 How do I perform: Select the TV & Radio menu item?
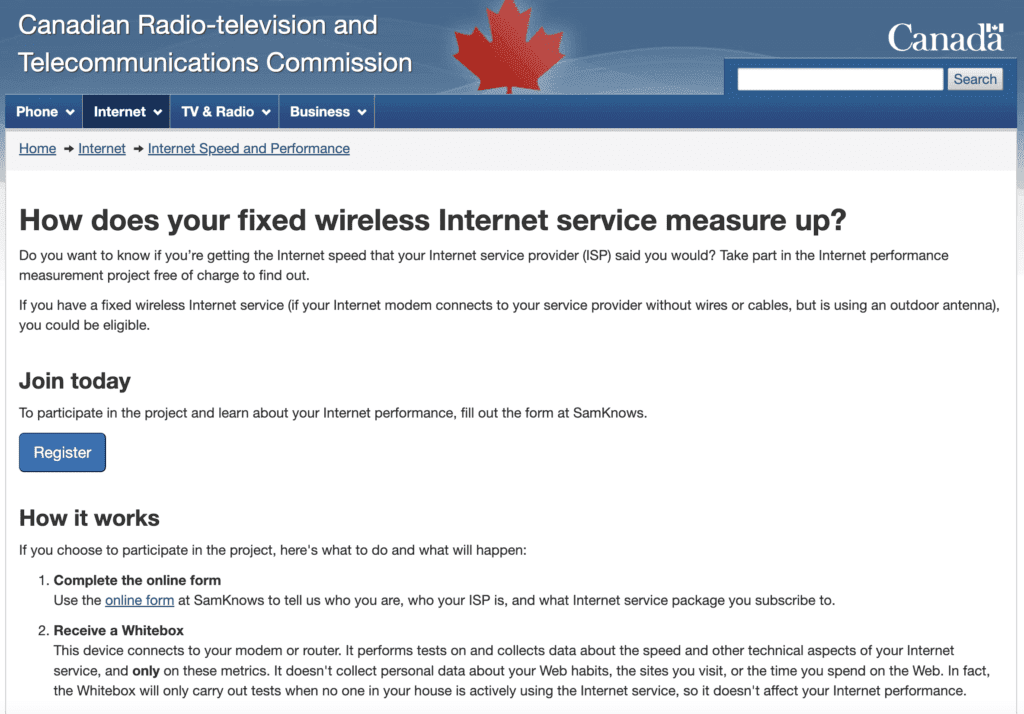(x=225, y=112)
